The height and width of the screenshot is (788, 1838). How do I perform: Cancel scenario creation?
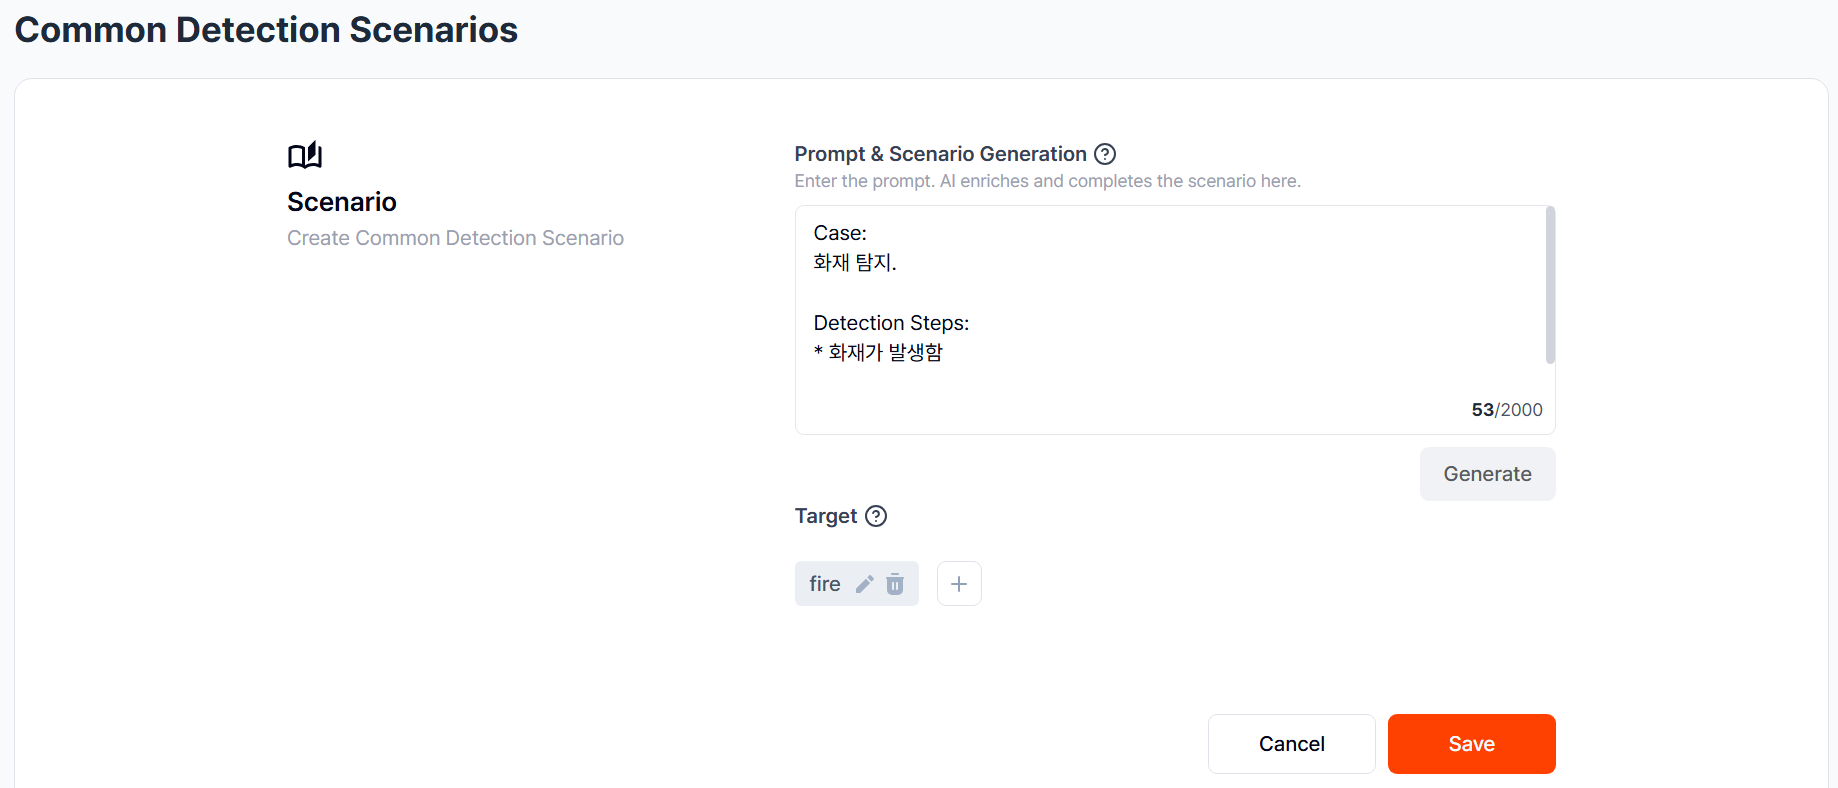click(x=1291, y=744)
